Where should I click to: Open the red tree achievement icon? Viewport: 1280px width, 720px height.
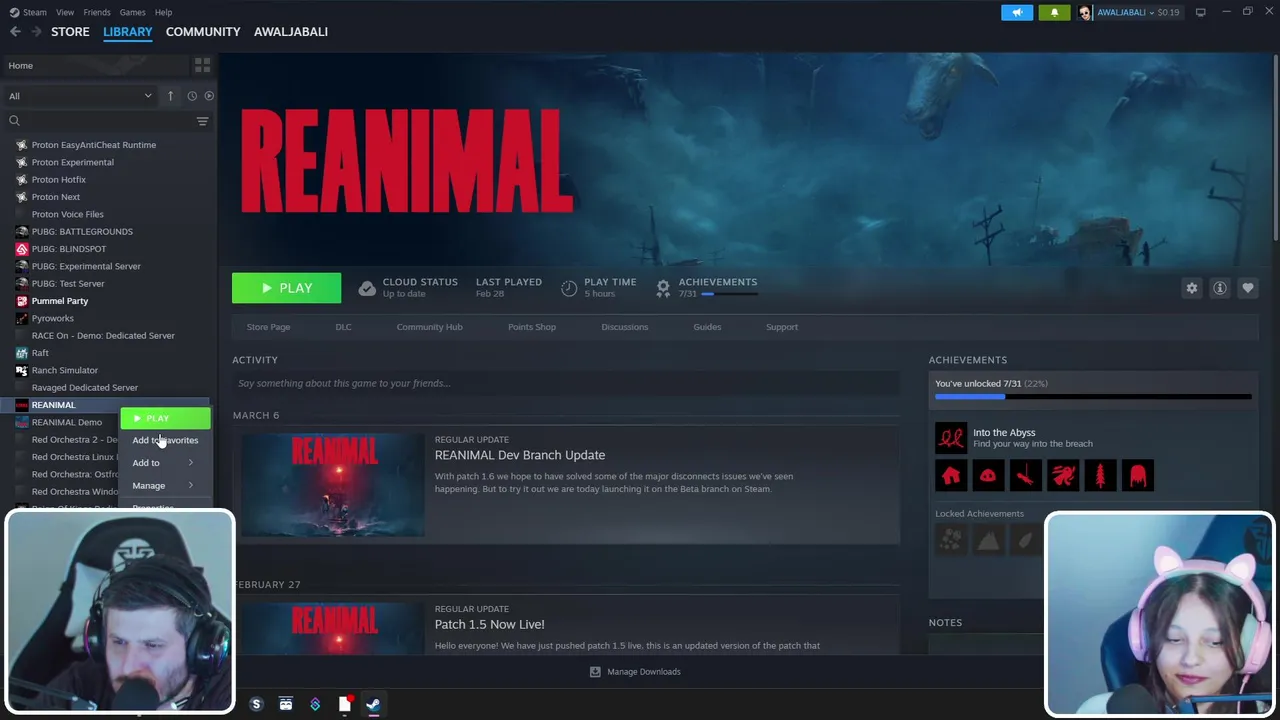click(1100, 476)
